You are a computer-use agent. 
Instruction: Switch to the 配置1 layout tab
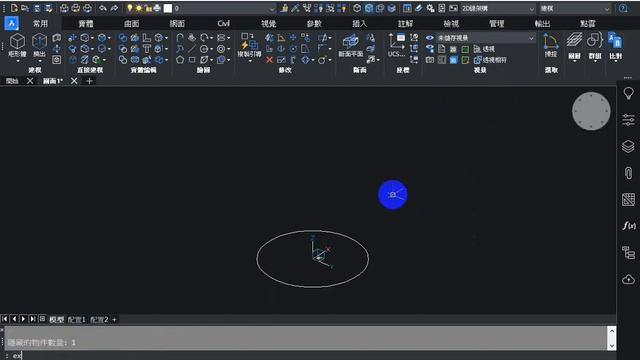tap(76, 320)
